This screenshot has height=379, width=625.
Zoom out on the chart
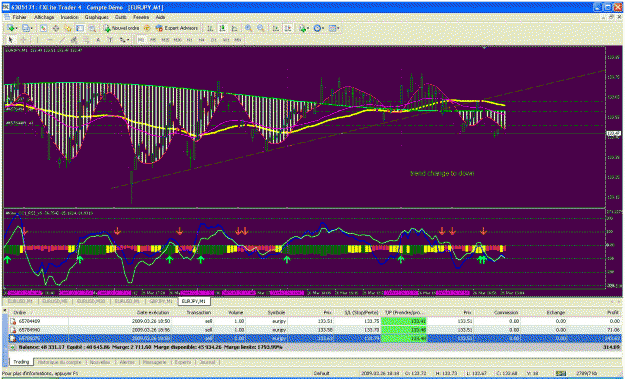[261, 28]
